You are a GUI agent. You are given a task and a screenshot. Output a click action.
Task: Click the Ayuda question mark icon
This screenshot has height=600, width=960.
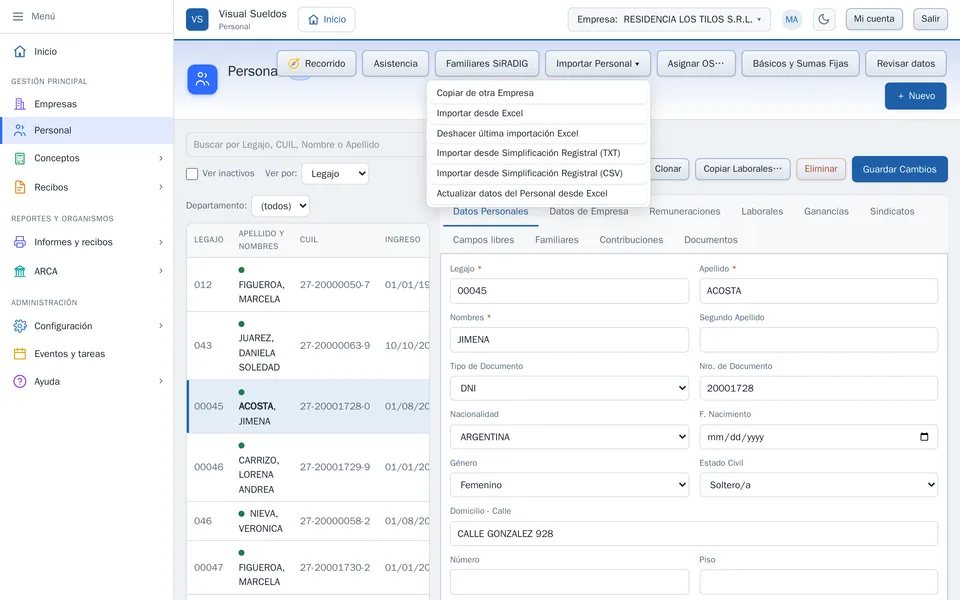tap(20, 381)
